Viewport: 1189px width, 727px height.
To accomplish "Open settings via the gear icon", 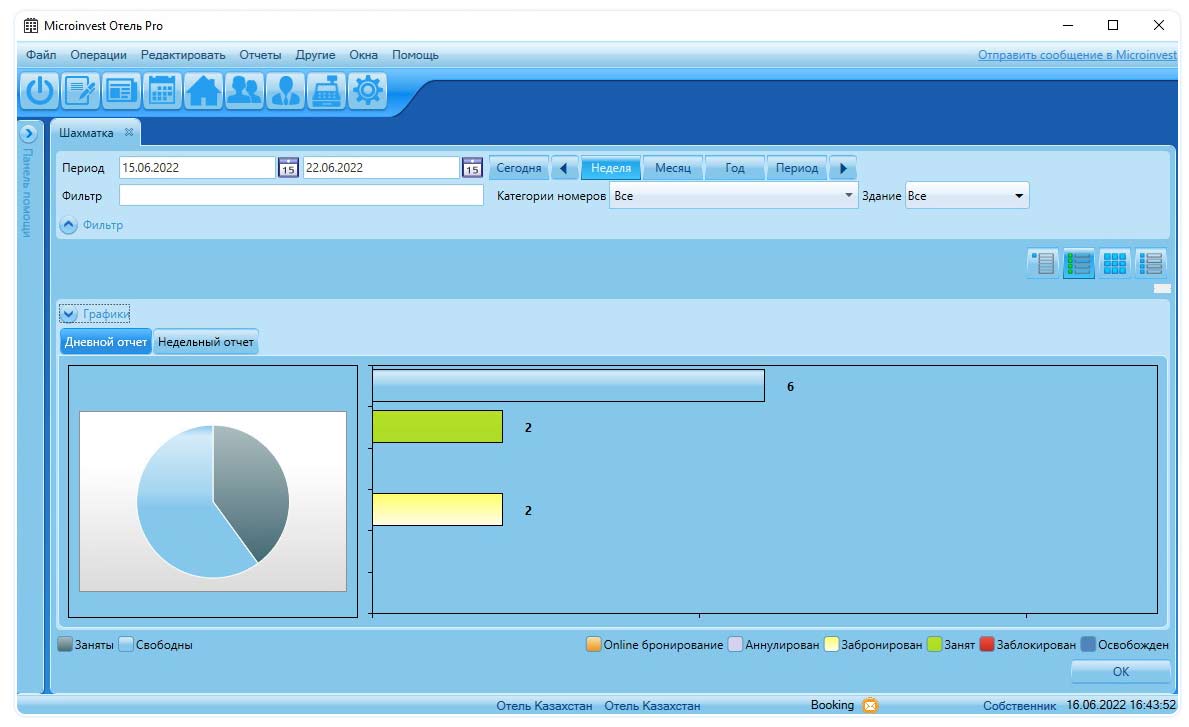I will point(368,91).
